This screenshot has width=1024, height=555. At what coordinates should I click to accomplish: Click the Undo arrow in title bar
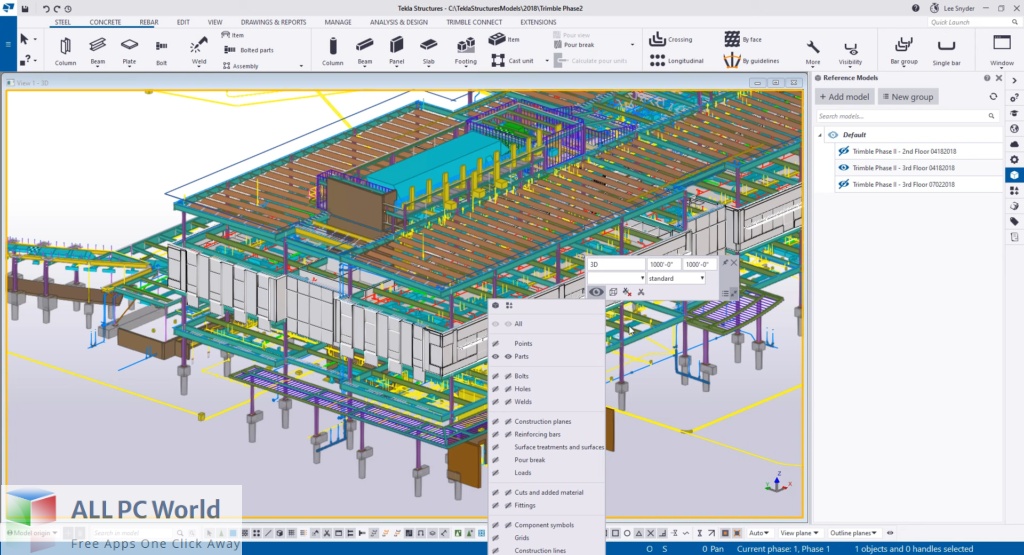point(46,8)
